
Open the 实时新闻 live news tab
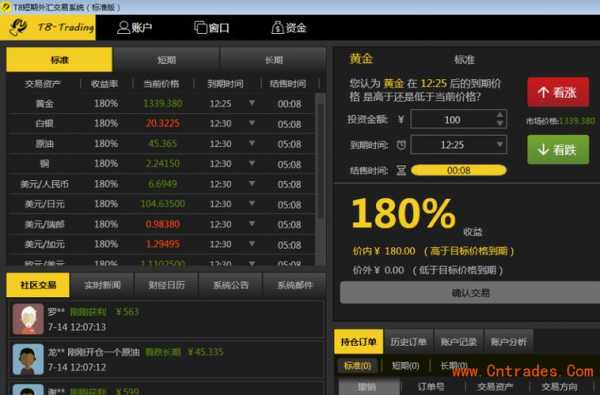(x=103, y=285)
